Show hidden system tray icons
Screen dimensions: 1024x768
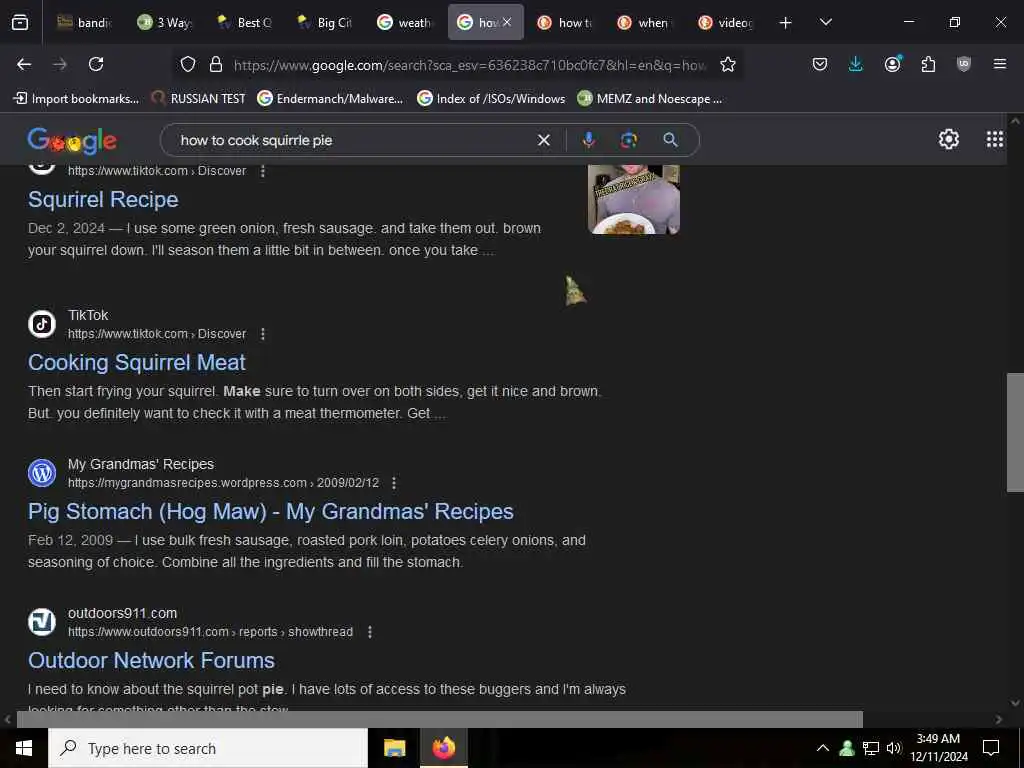[823, 748]
